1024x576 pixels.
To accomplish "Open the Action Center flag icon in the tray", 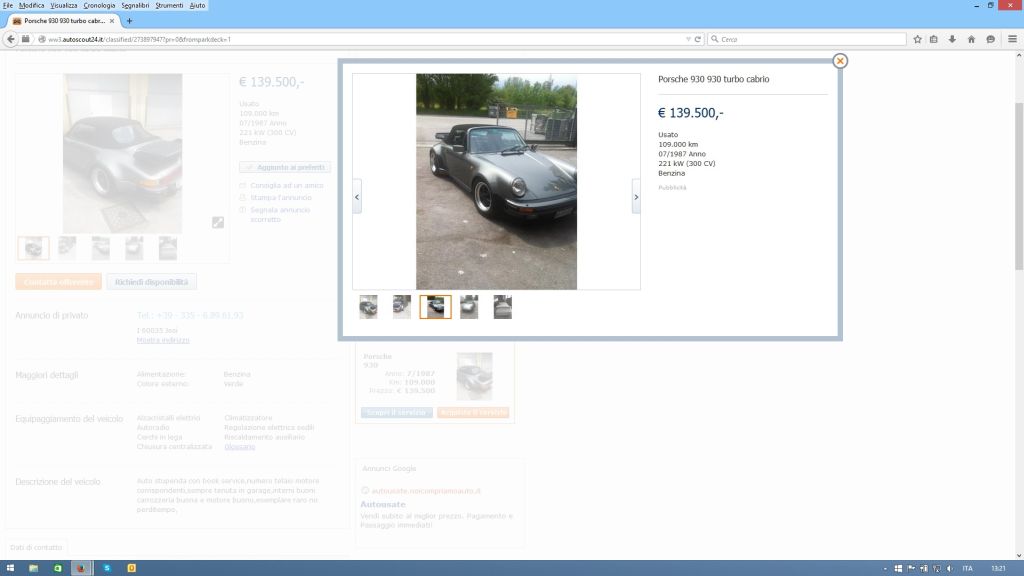I will (x=911, y=569).
